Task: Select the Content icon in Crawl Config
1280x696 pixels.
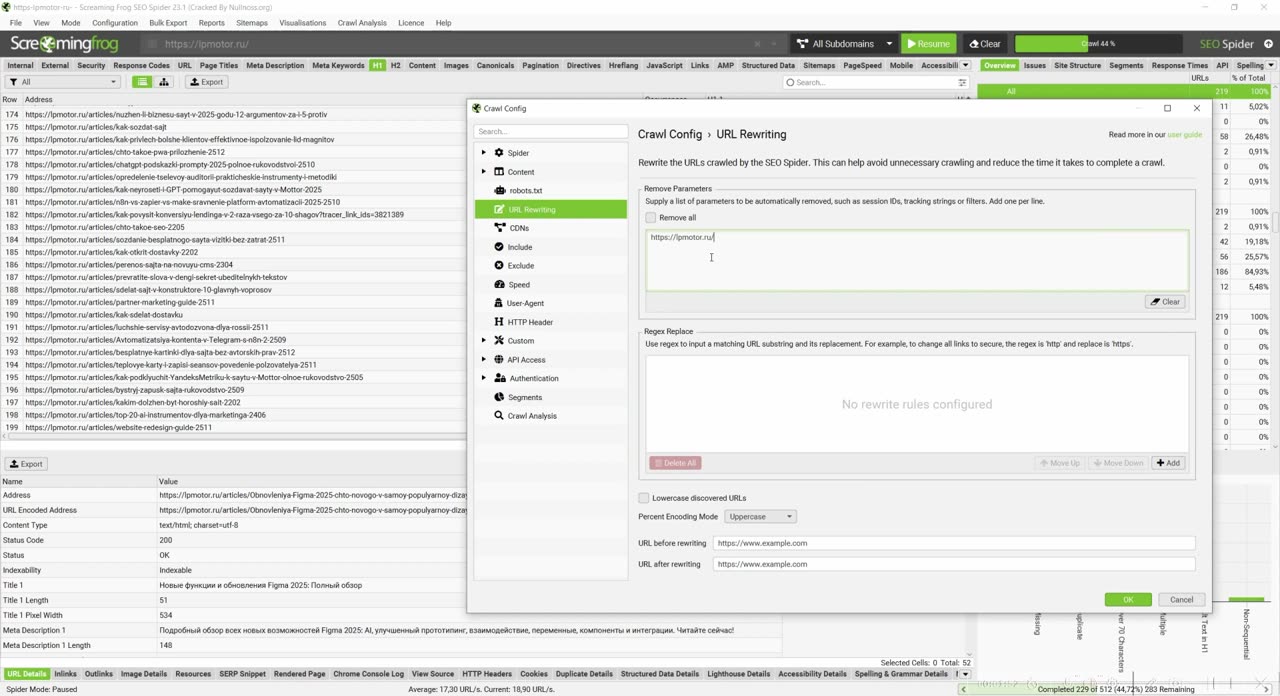Action: (x=499, y=172)
